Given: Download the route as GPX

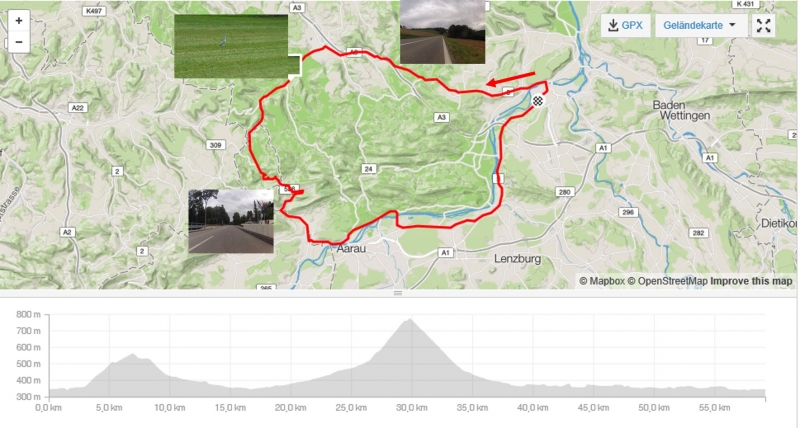Looking at the screenshot, I should (x=626, y=26).
